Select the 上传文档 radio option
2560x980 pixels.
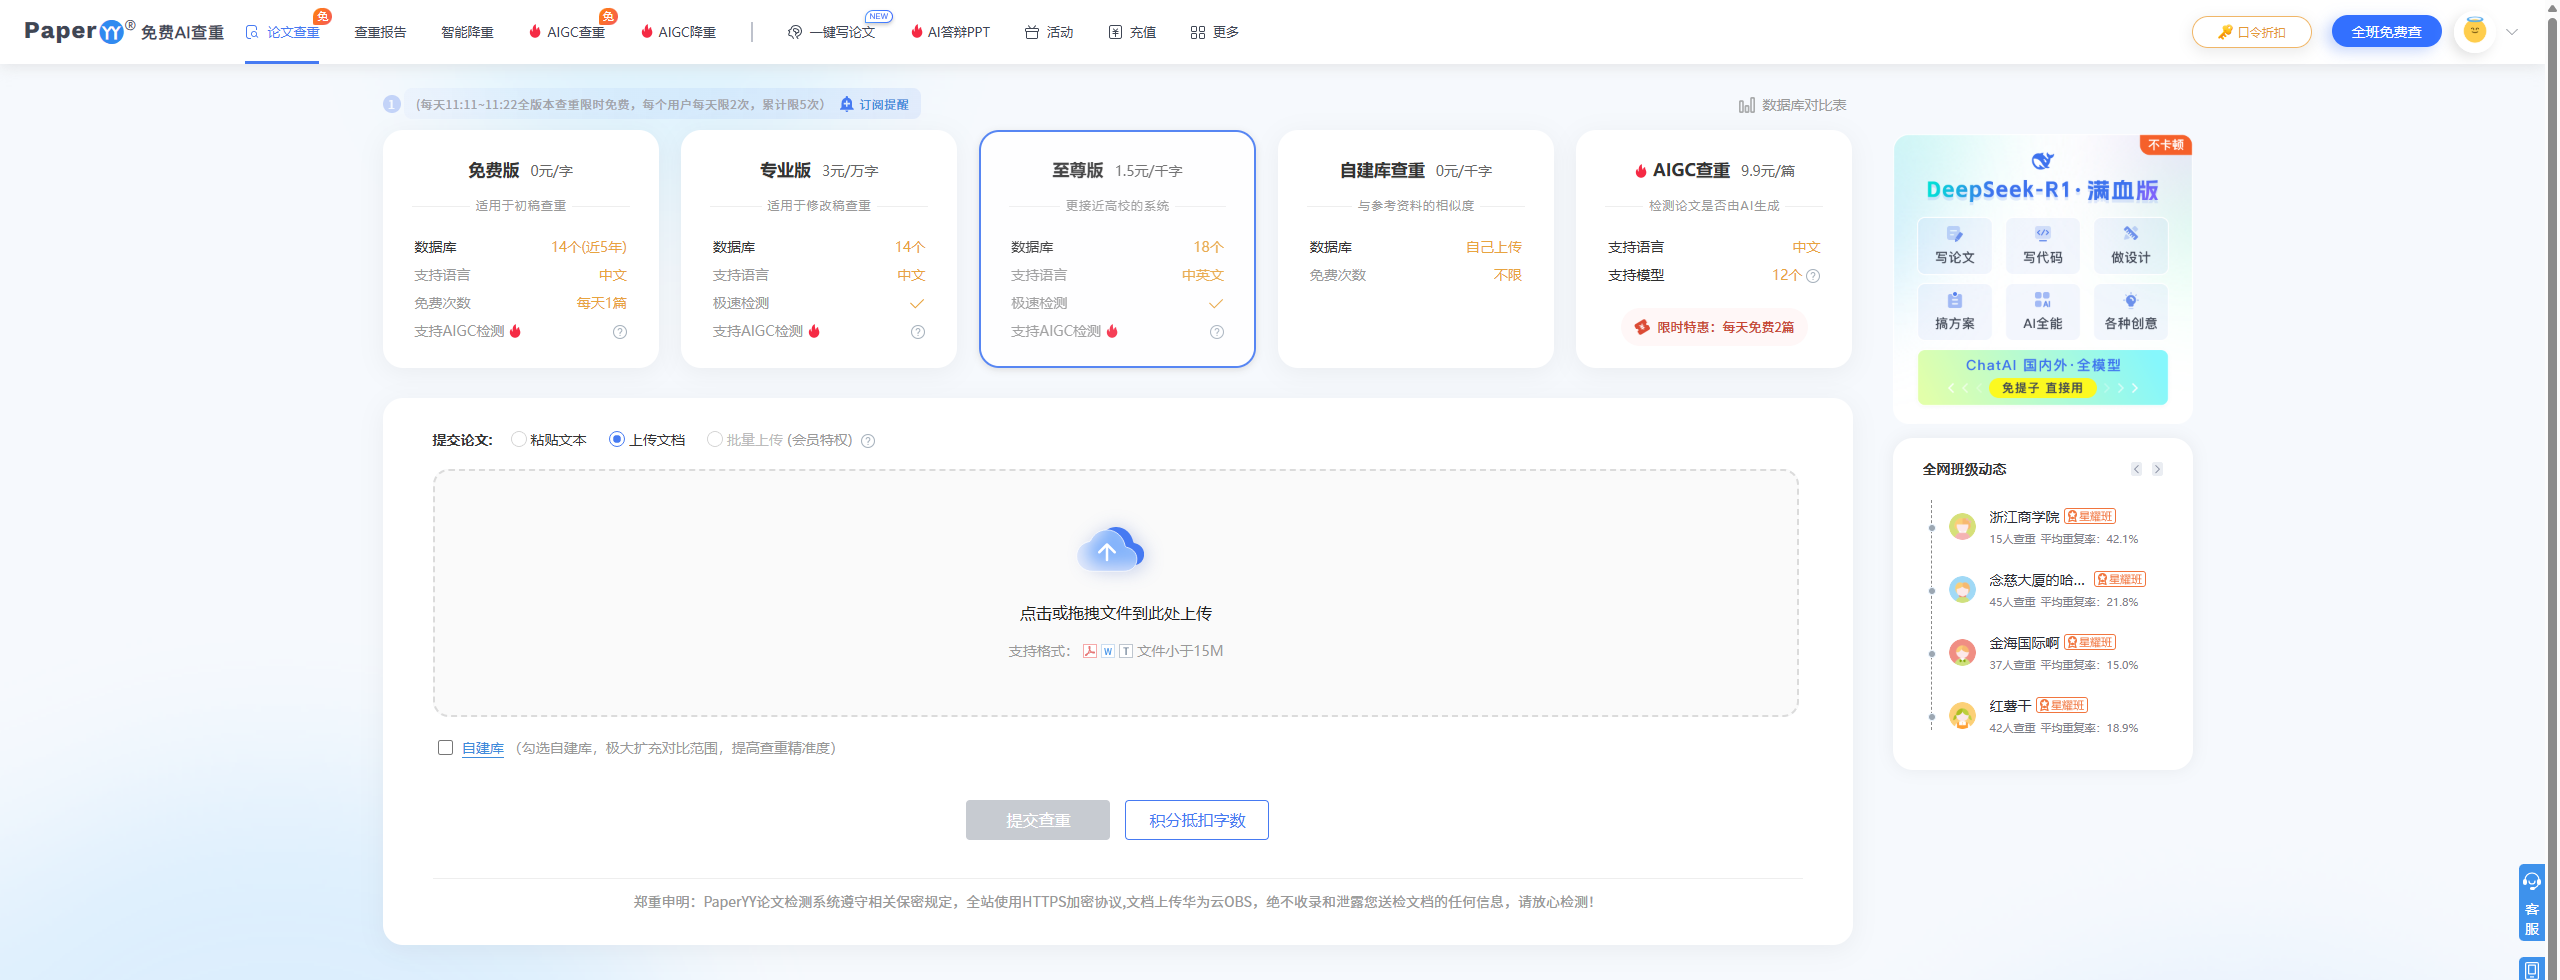617,439
